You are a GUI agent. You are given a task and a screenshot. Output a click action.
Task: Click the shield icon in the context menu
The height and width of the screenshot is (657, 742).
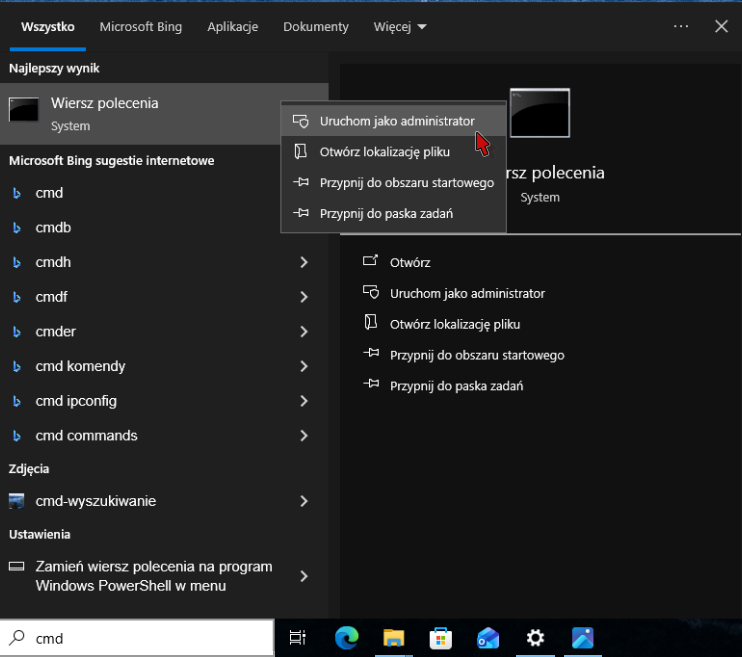tap(300, 121)
